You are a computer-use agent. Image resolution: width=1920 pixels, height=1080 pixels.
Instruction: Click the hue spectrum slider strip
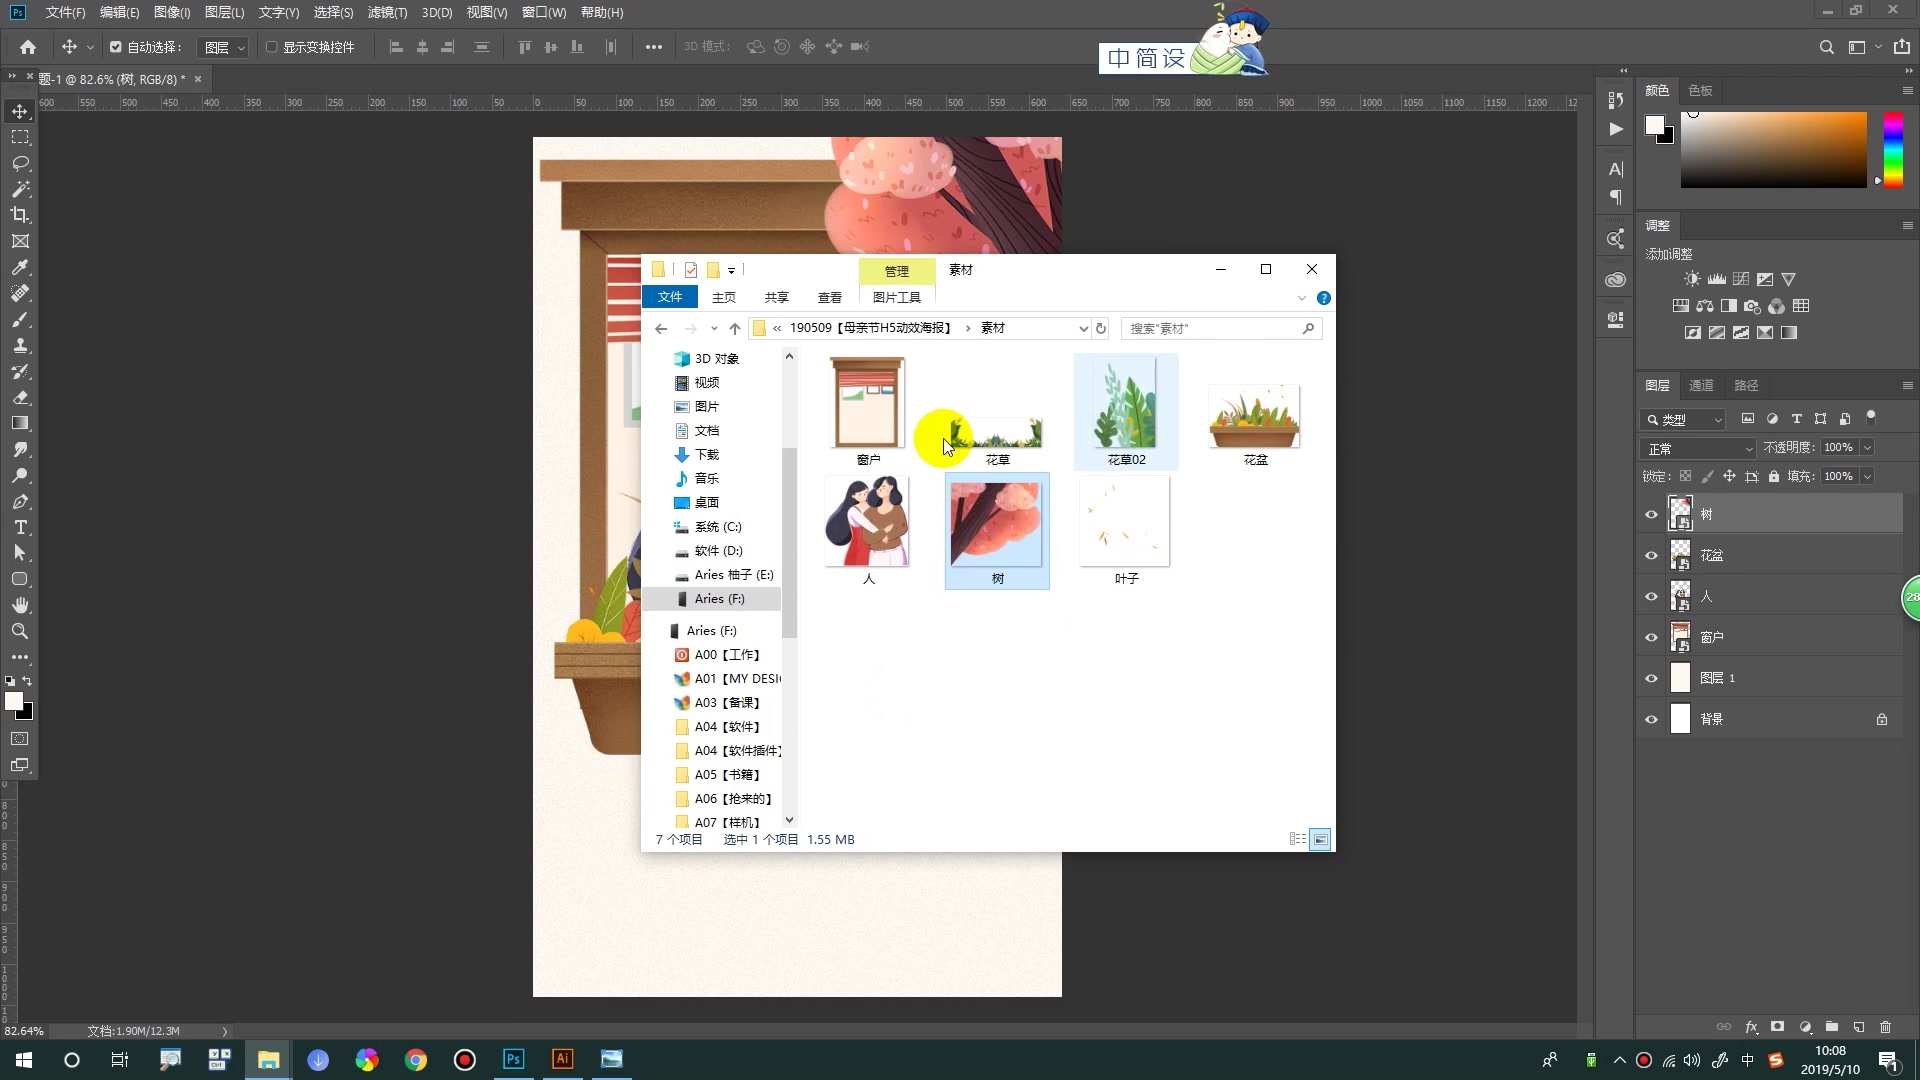pyautogui.click(x=1893, y=149)
